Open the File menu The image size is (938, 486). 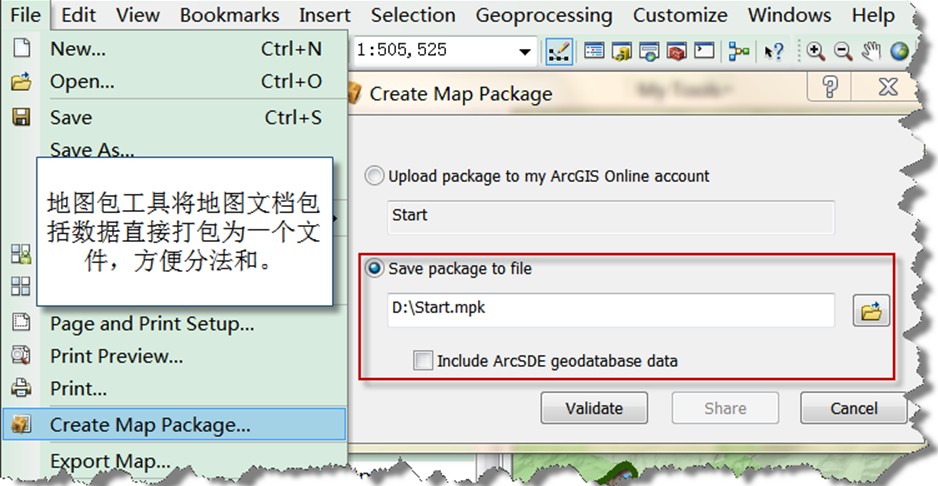click(x=26, y=15)
